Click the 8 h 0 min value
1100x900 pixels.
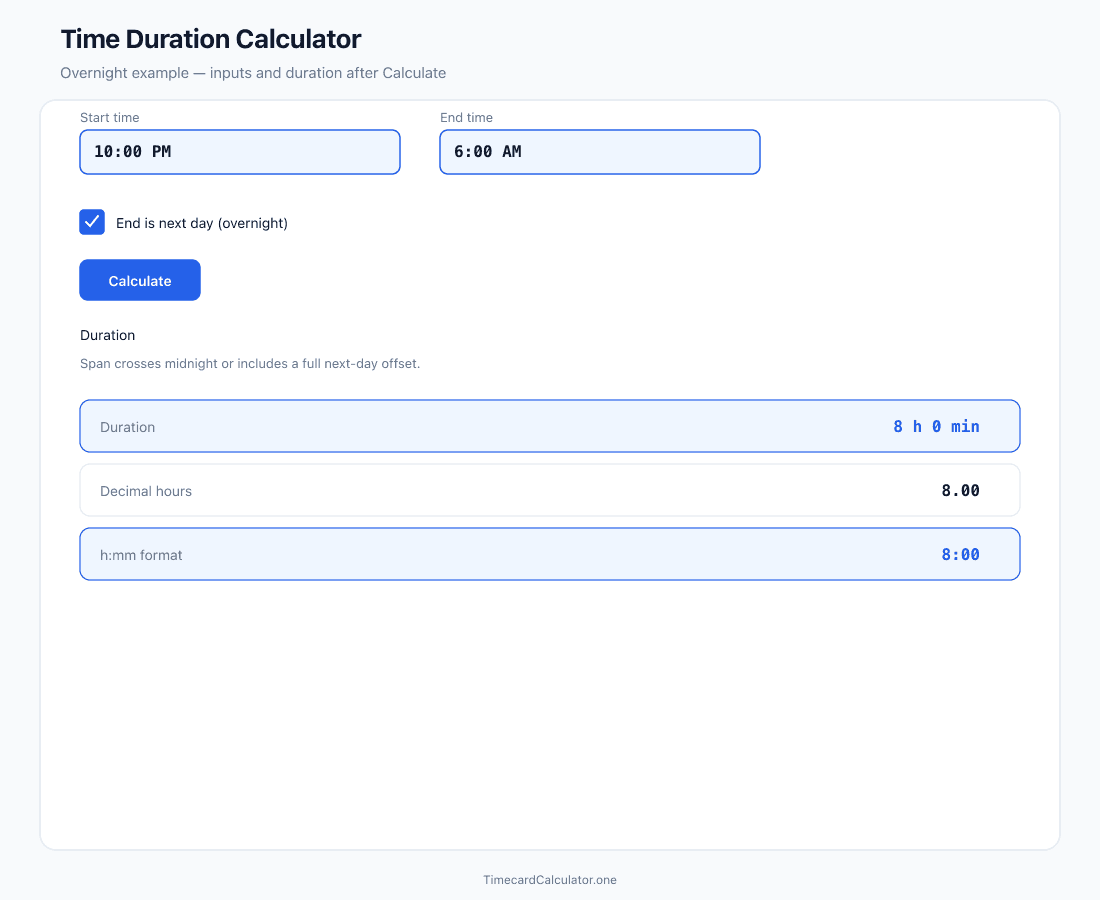(936, 427)
